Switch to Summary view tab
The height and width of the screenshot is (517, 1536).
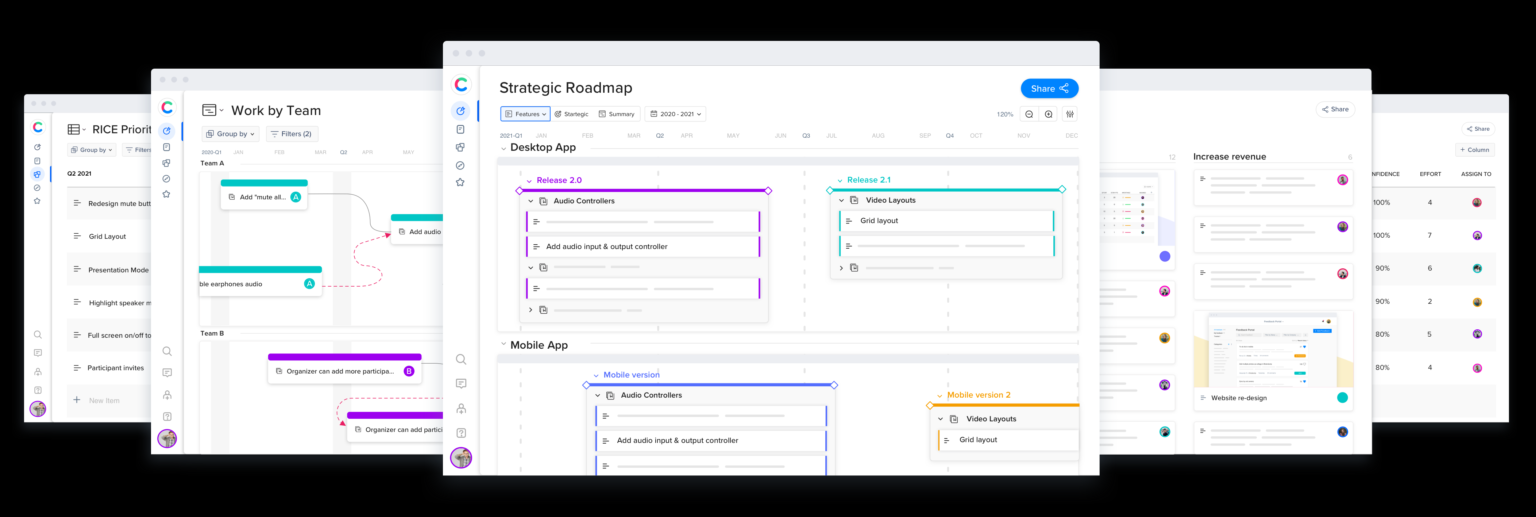[x=617, y=114]
